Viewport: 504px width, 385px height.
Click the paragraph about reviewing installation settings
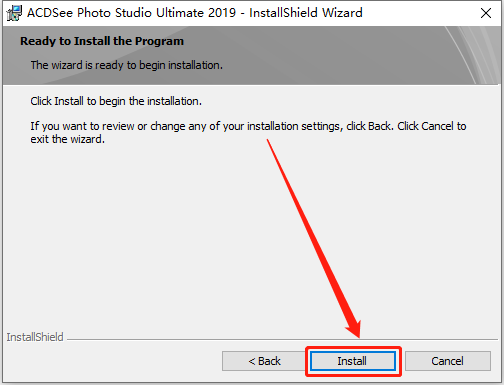[248, 132]
